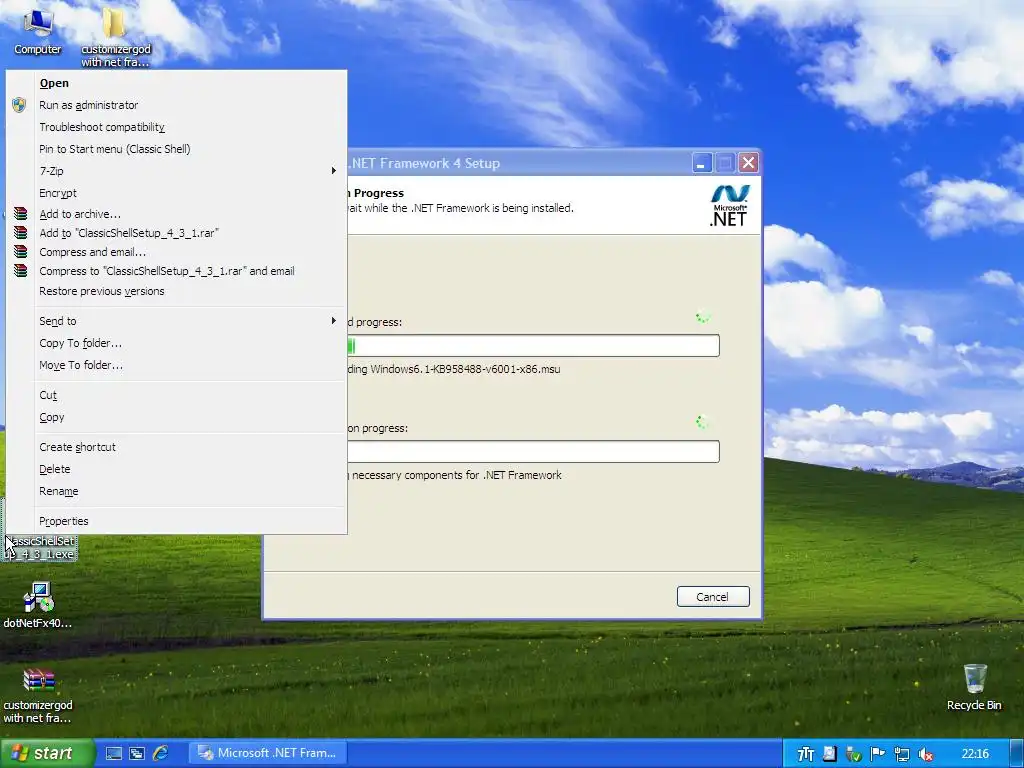Click the switch windows quick launch icon
The width and height of the screenshot is (1024, 768).
click(136, 754)
